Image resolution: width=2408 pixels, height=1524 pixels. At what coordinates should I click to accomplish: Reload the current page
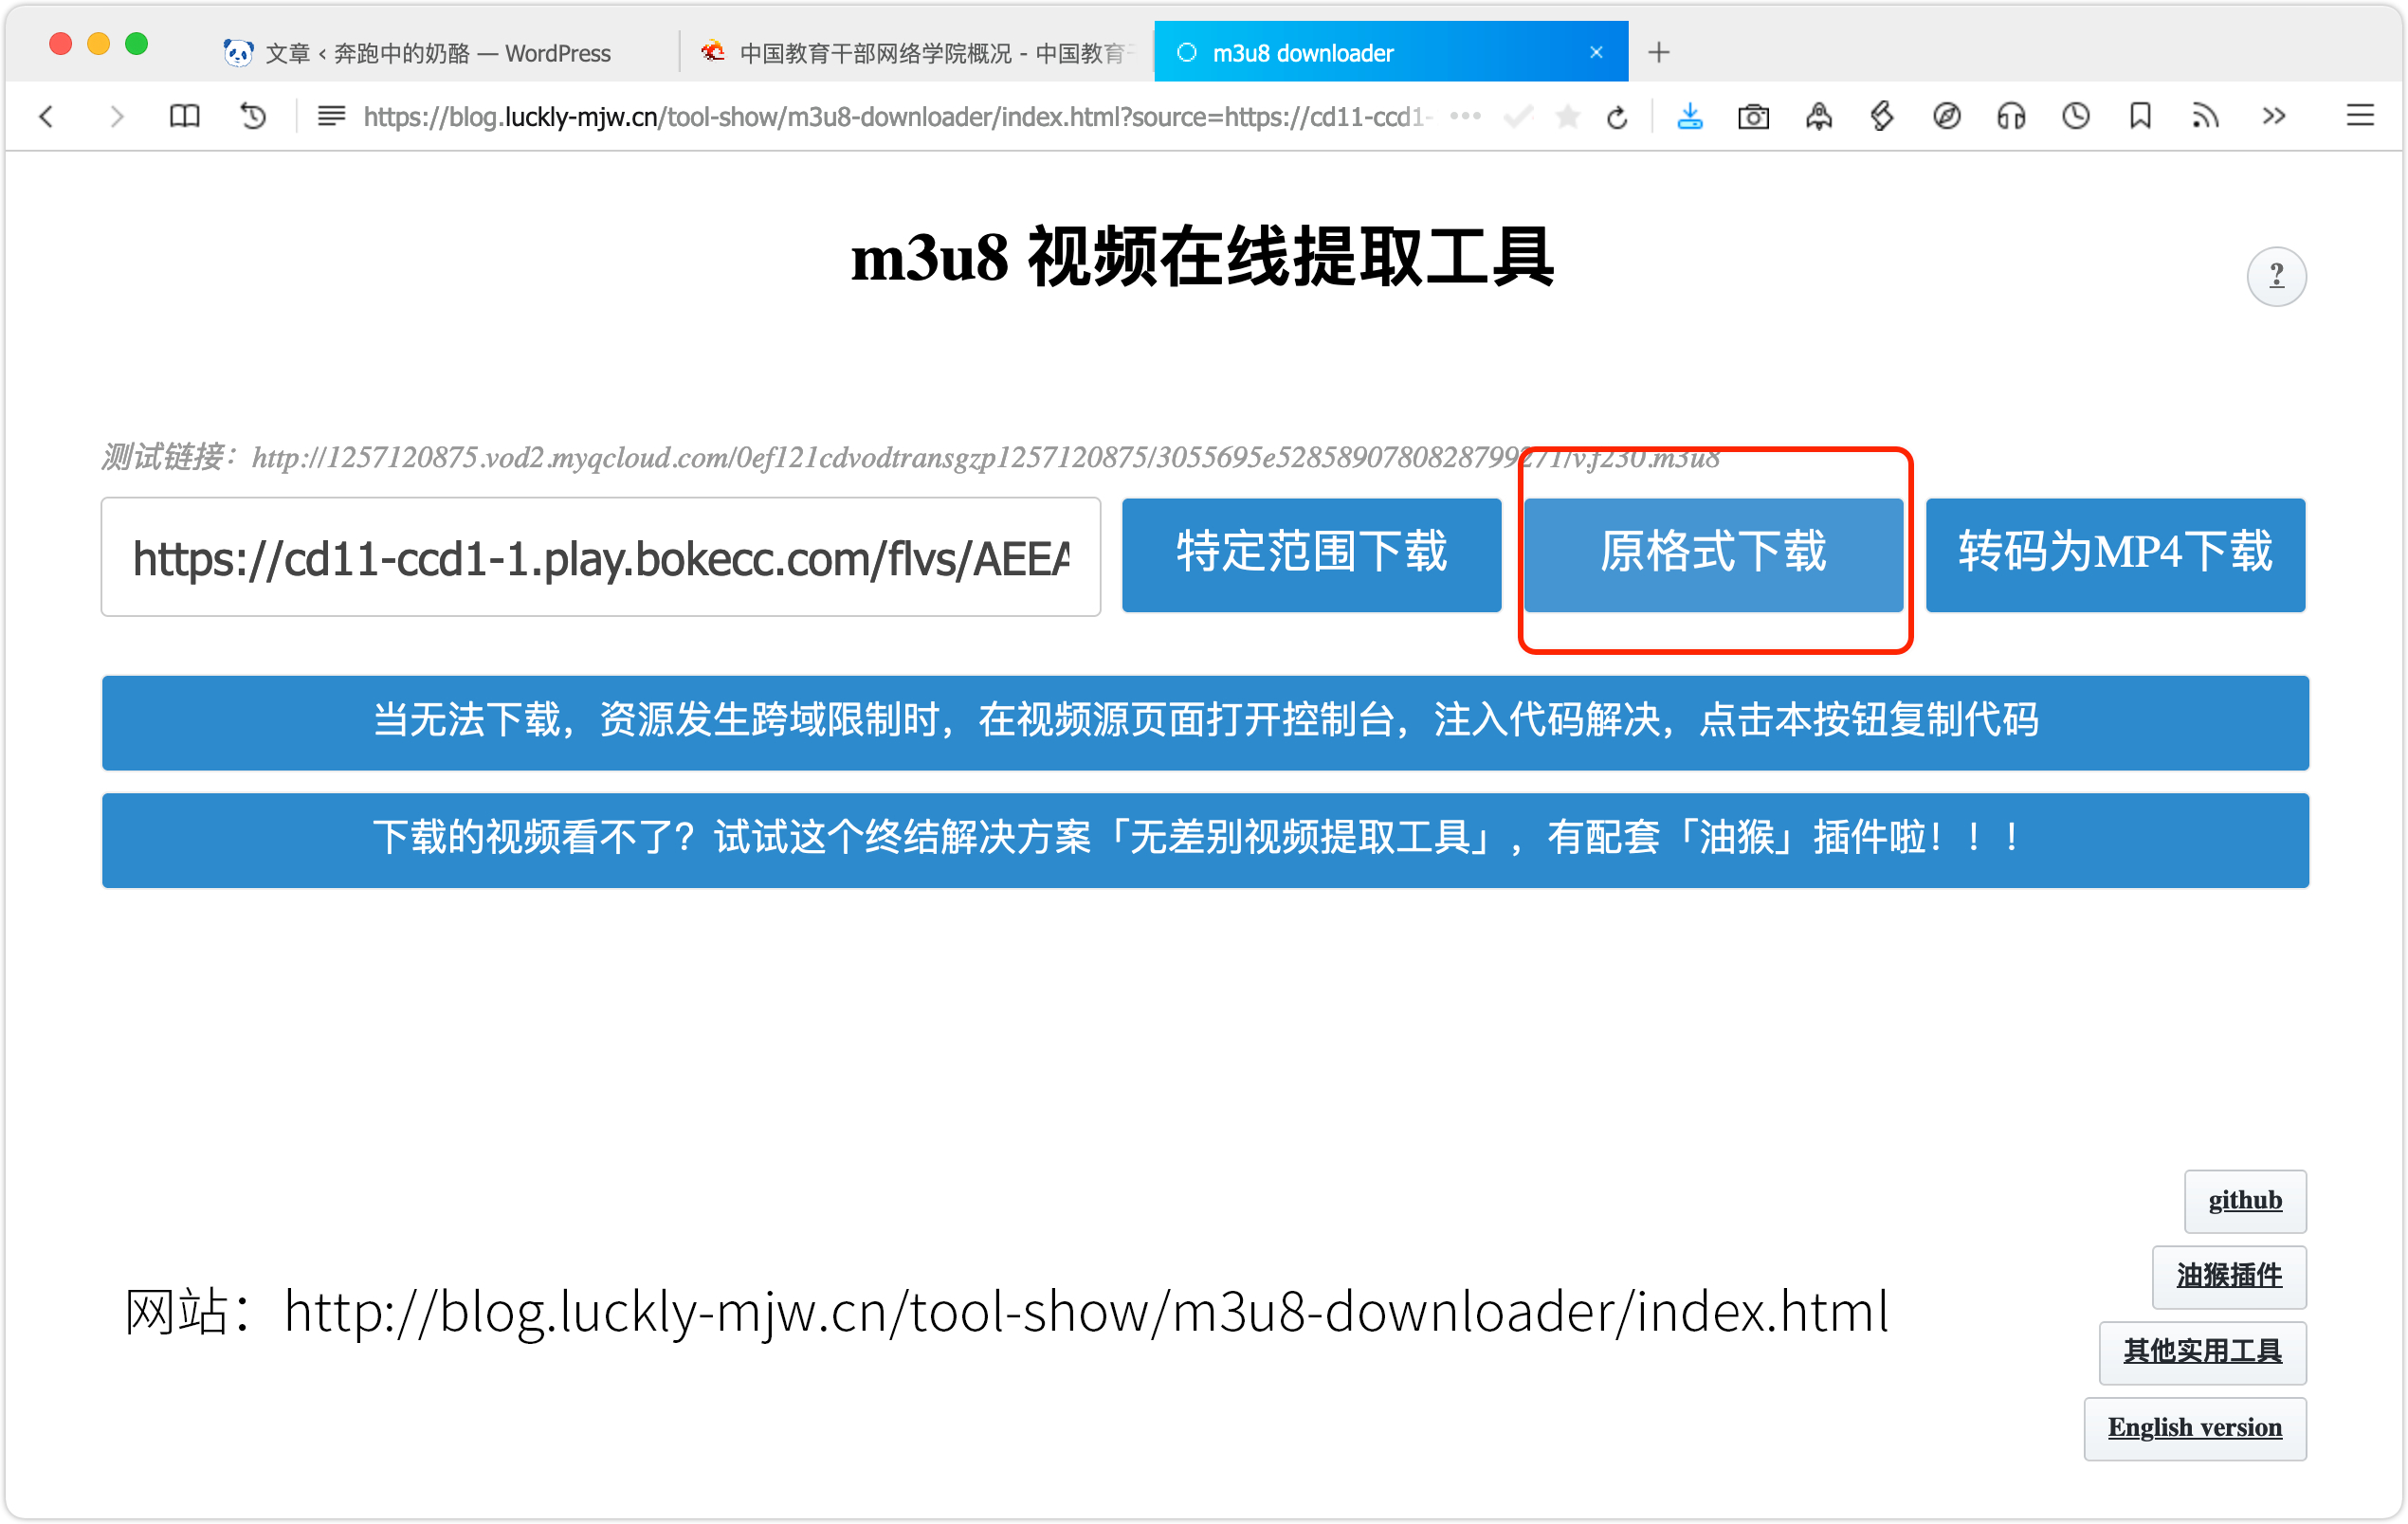point(1617,117)
